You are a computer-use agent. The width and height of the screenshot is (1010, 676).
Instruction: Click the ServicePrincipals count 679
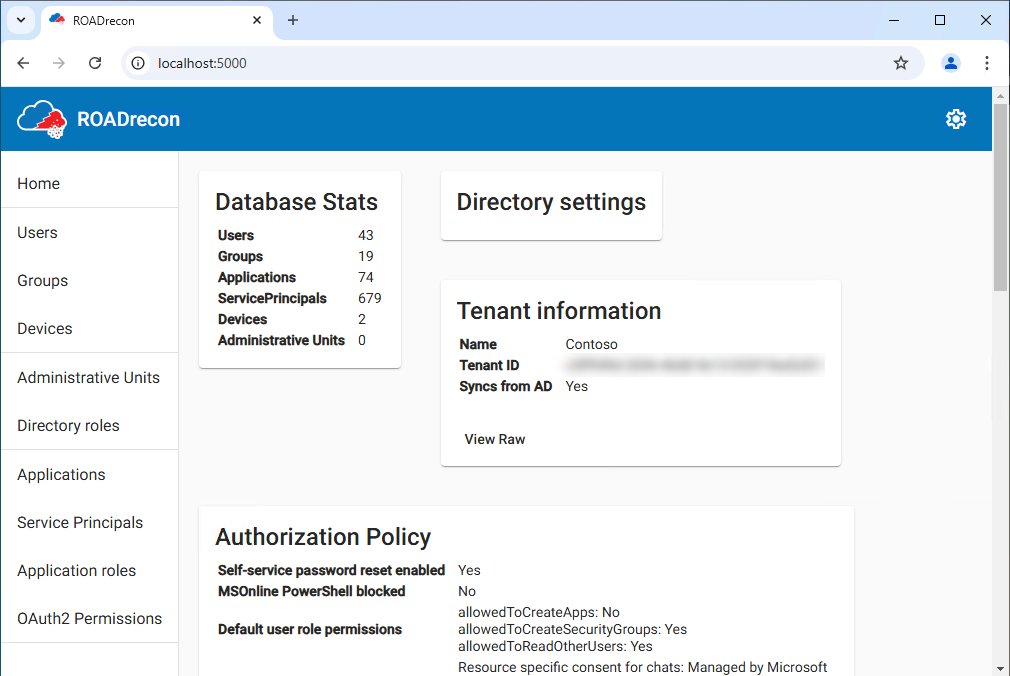click(370, 298)
